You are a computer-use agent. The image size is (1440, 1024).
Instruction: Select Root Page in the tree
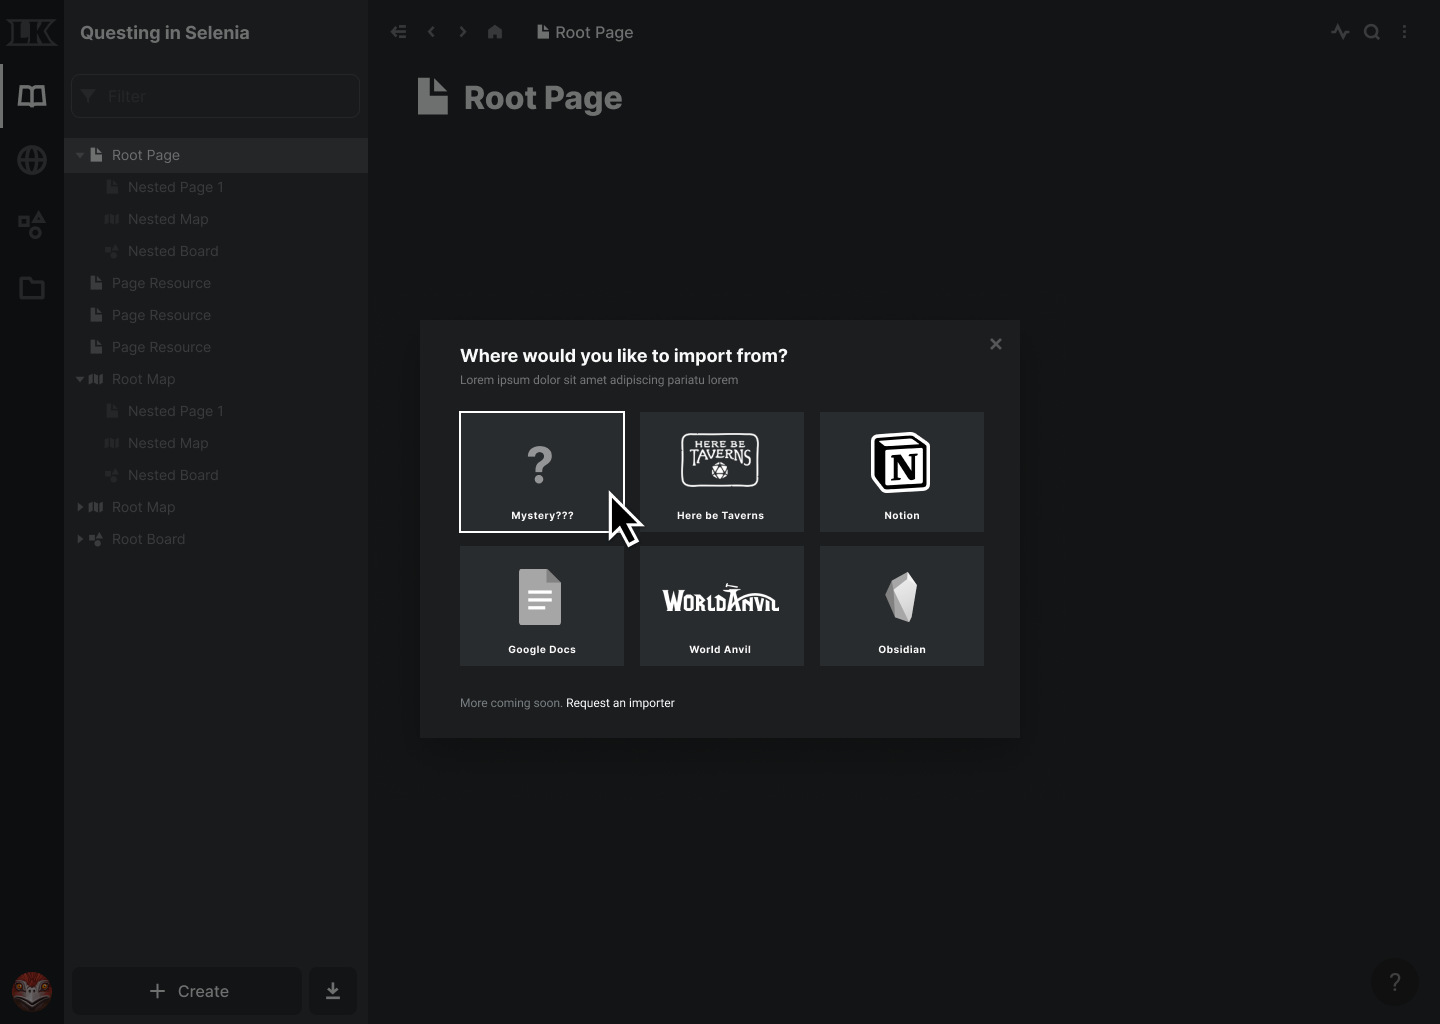tap(216, 155)
